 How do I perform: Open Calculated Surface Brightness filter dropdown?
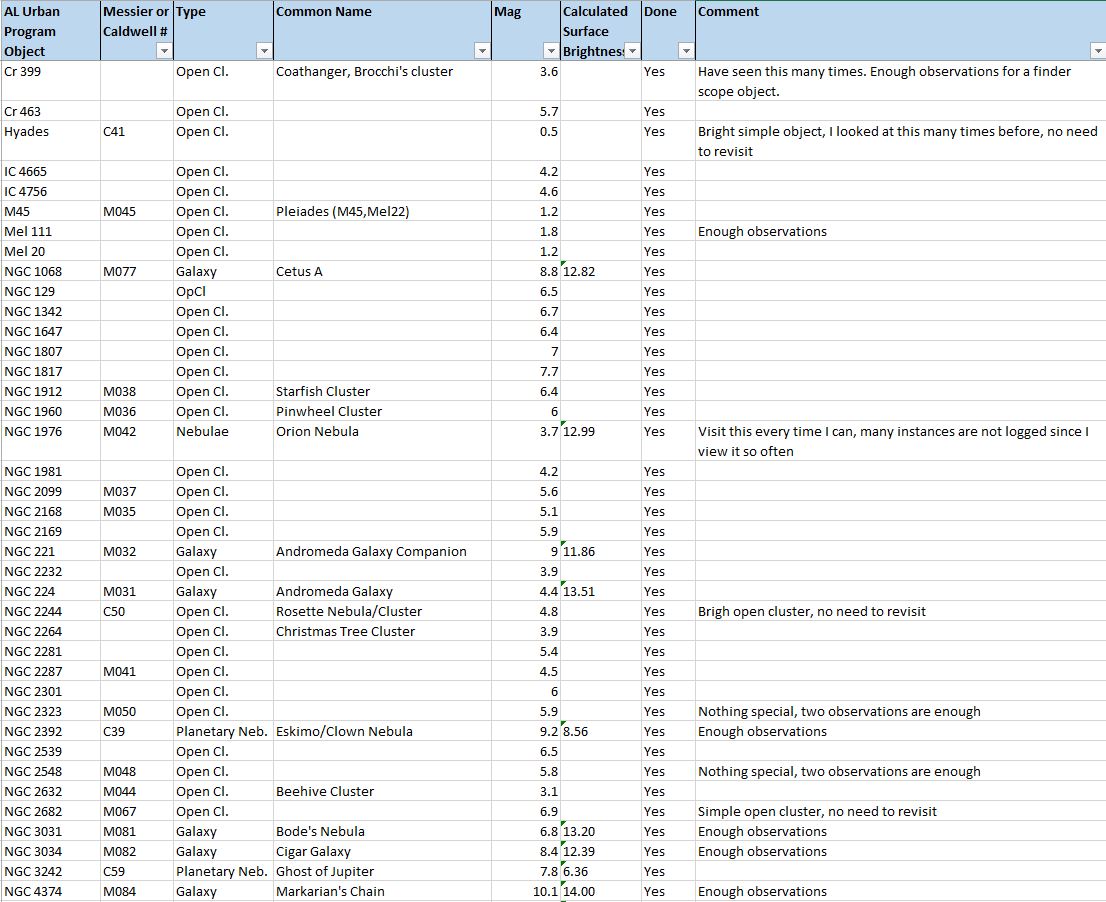[631, 51]
